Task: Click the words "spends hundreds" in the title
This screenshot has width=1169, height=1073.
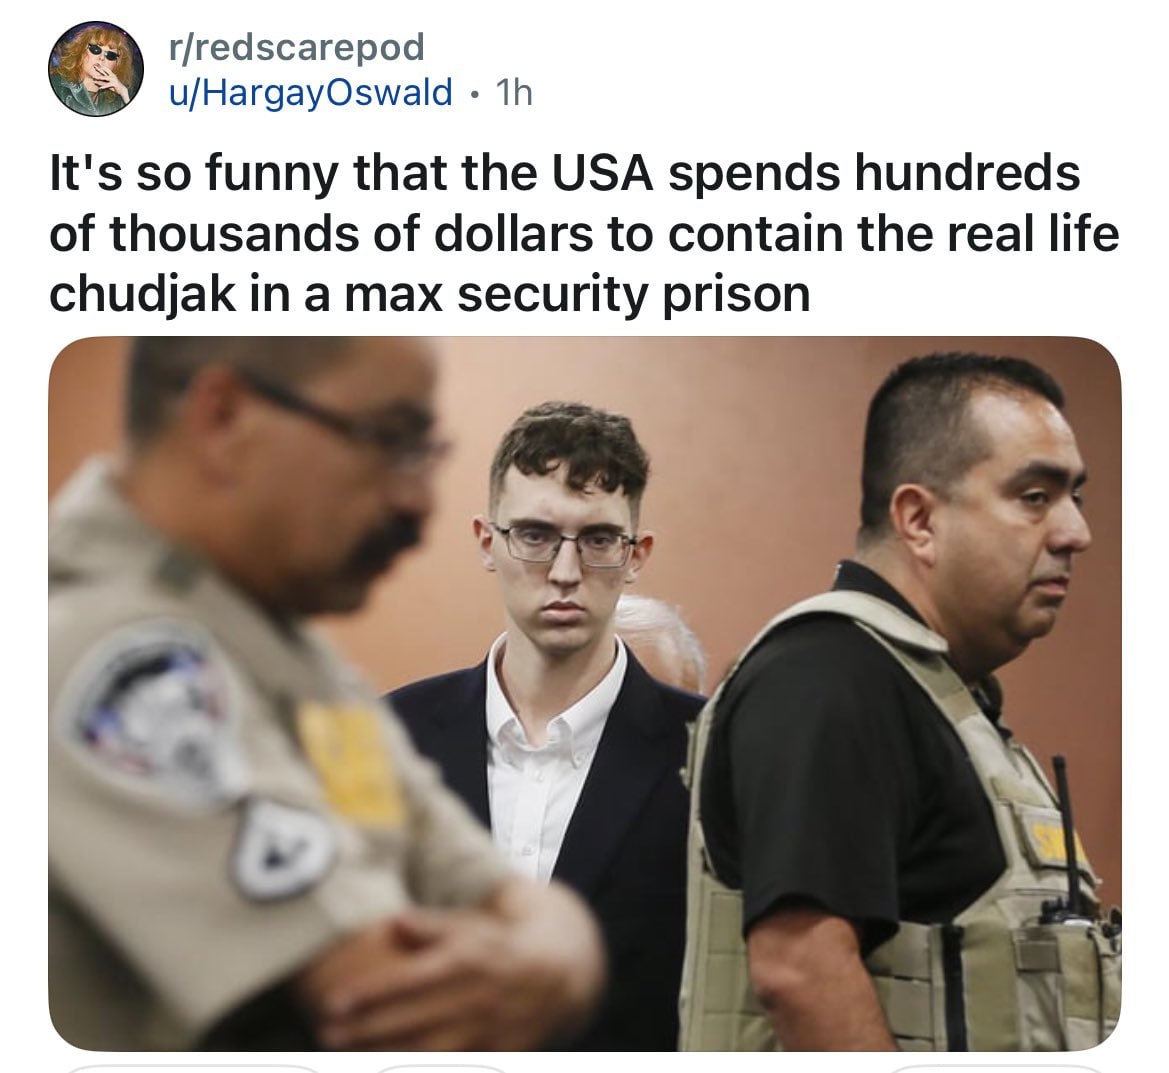Action: pyautogui.click(x=874, y=172)
